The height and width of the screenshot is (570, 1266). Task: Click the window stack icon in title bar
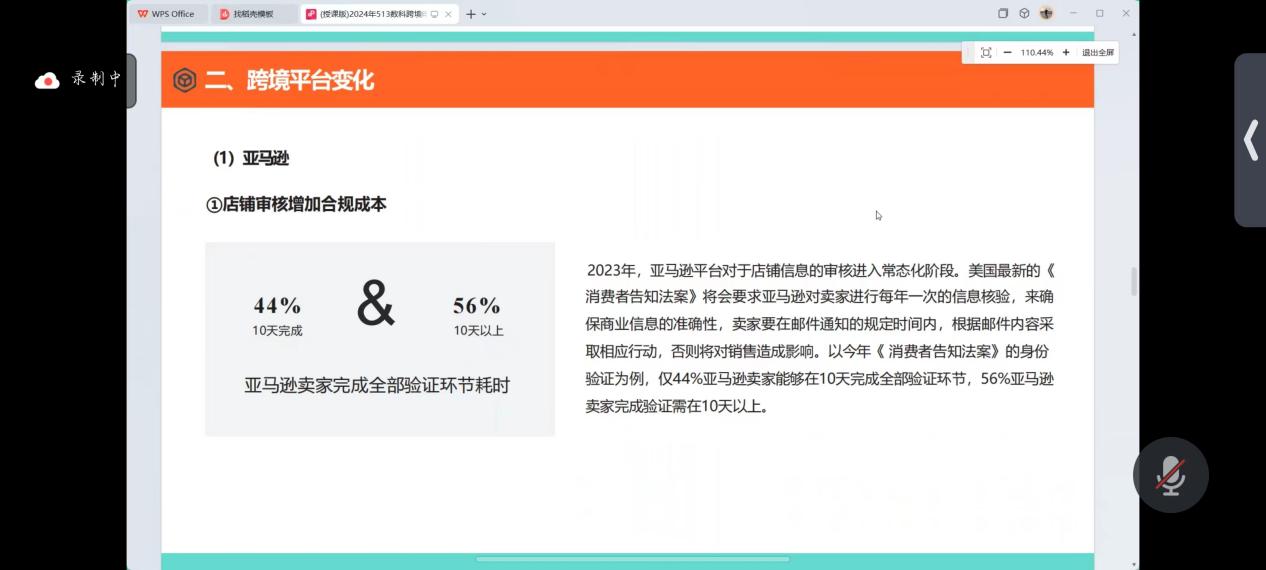pos(1003,13)
